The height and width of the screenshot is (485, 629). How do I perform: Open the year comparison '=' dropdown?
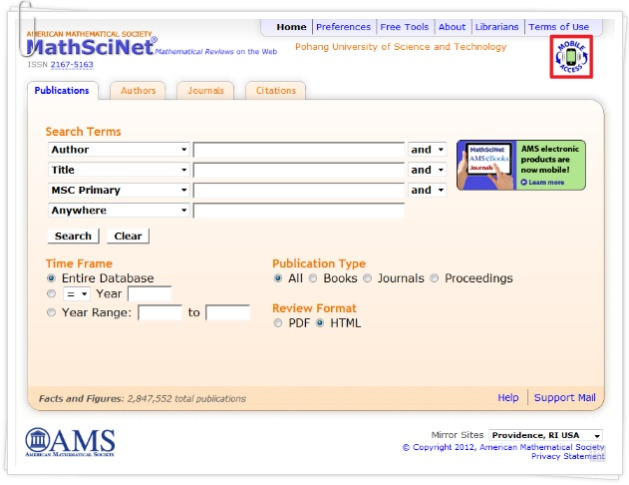77,294
